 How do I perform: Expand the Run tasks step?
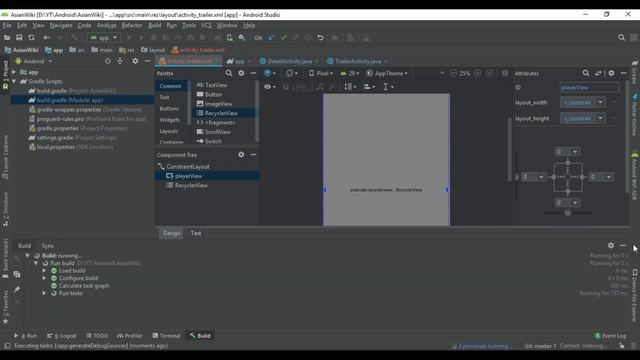point(44,293)
